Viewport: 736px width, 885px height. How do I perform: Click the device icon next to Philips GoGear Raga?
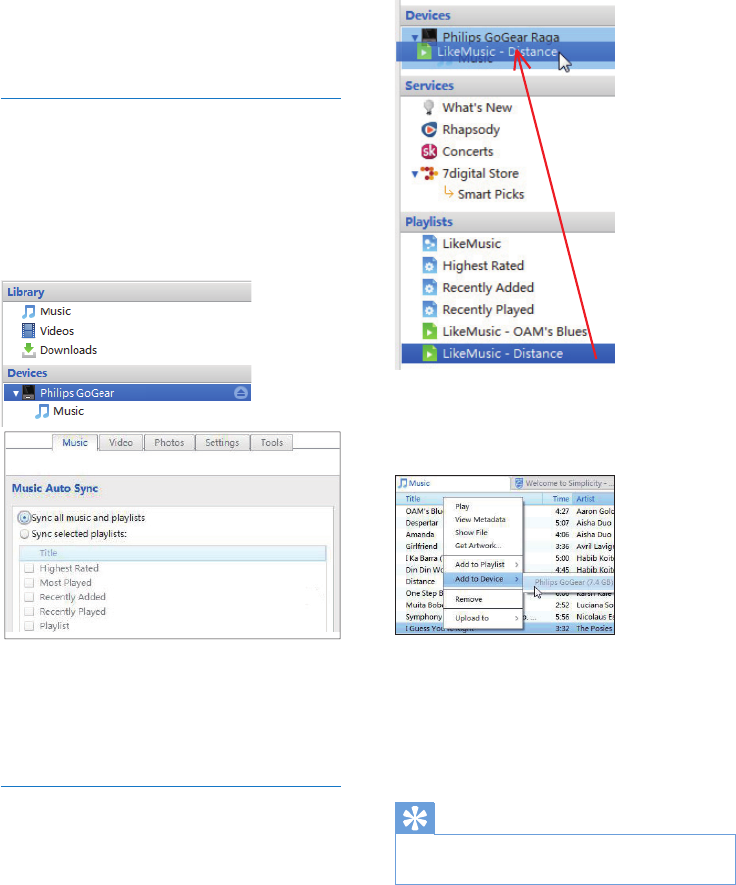coord(429,37)
